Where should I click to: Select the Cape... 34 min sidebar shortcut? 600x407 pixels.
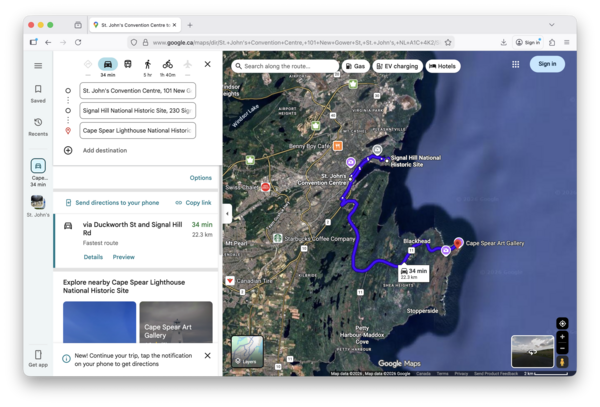38,173
